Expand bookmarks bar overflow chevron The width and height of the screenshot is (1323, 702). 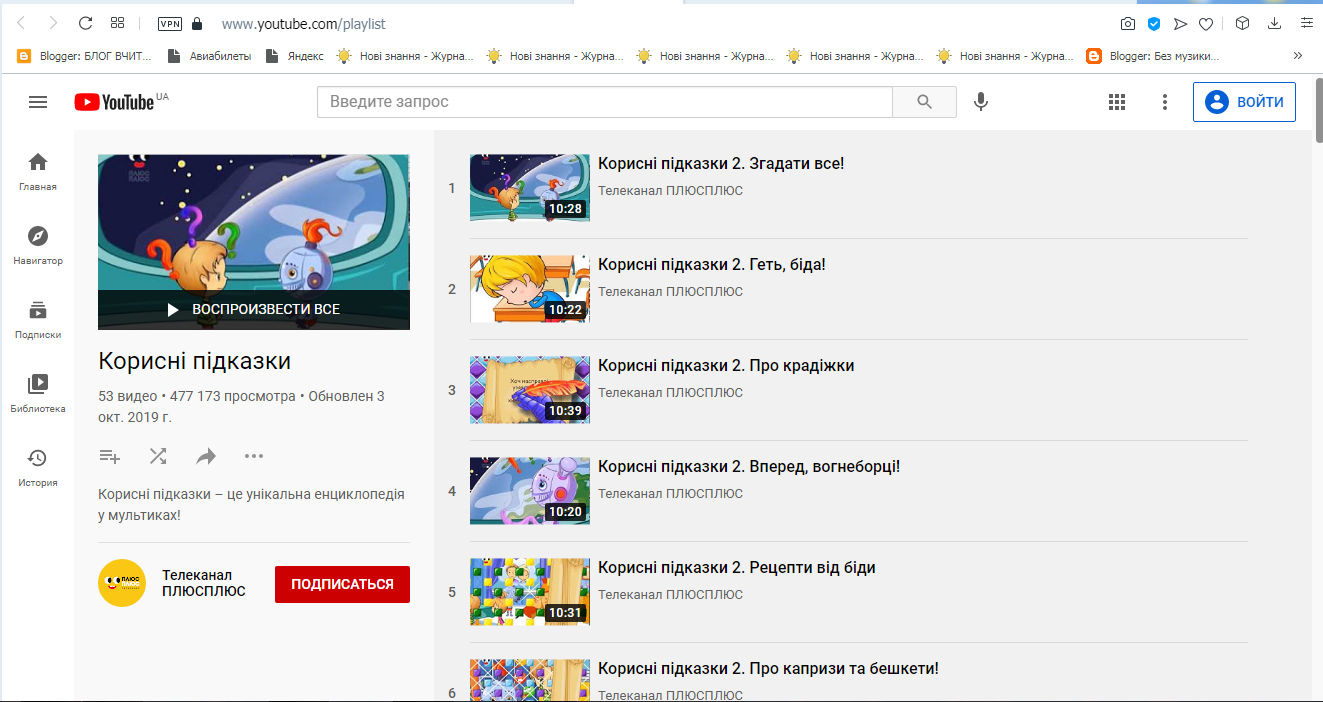tap(1298, 56)
